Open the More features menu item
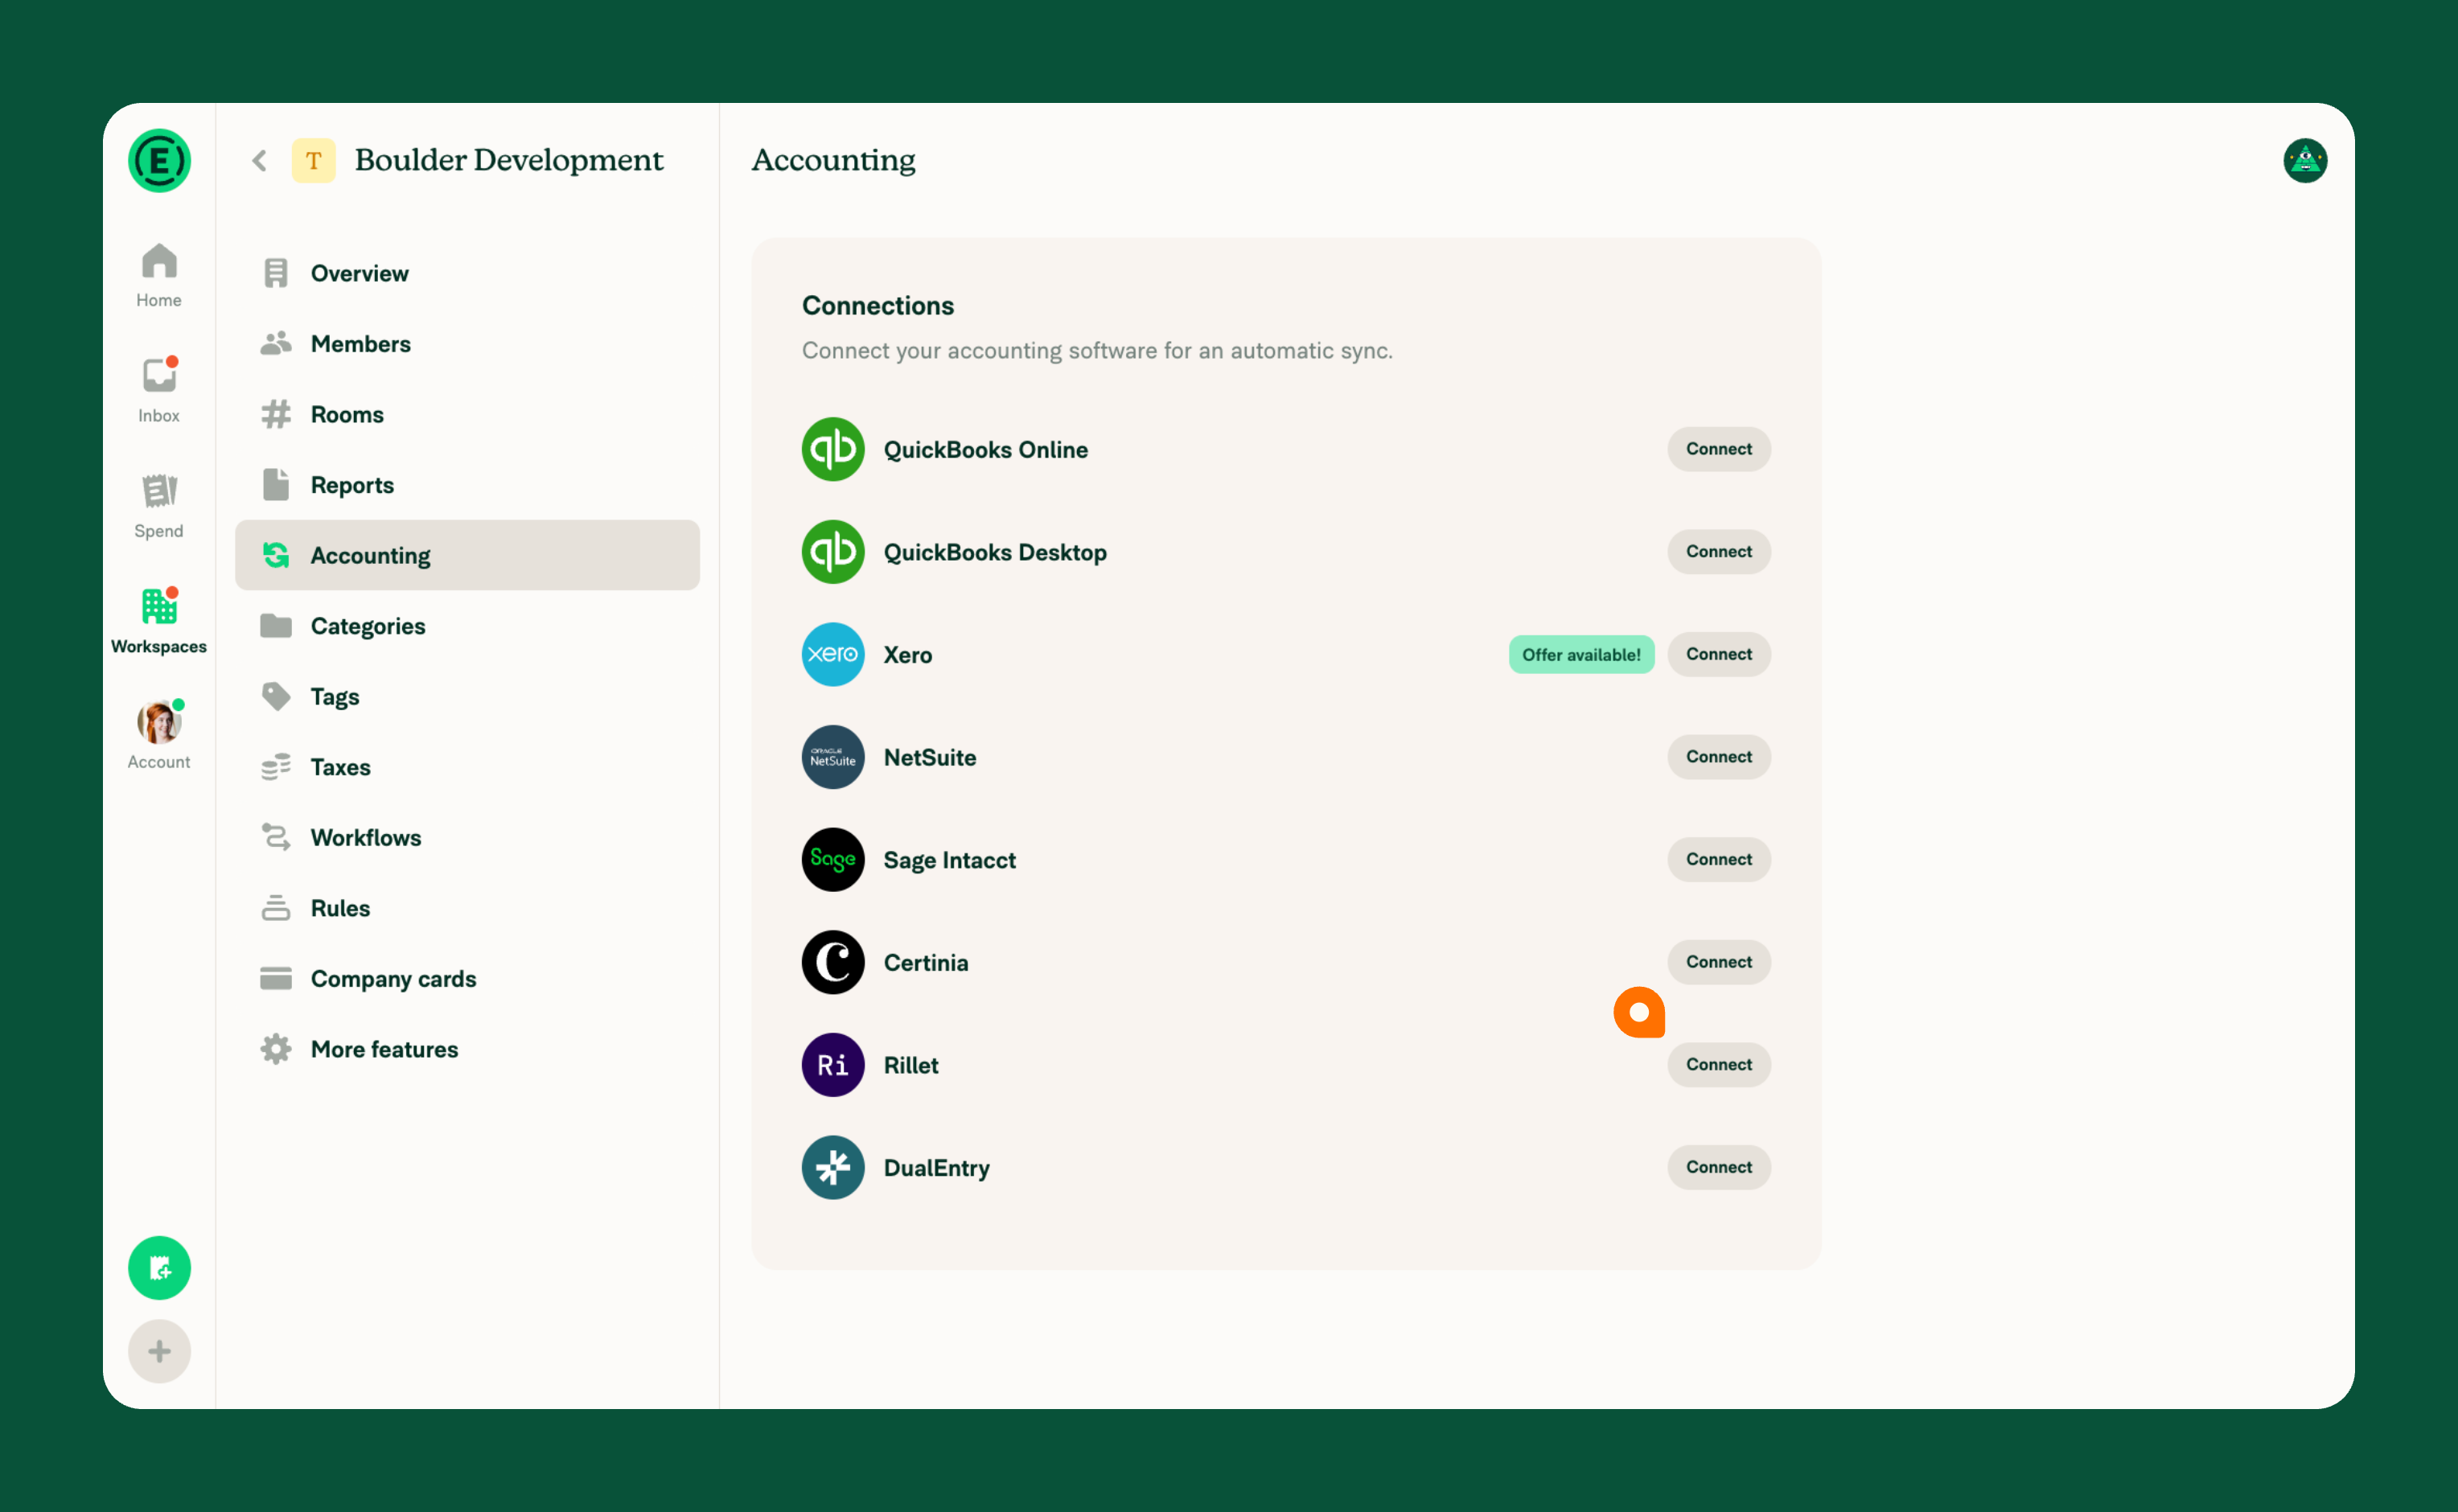Screen dimensions: 2458x1512 click(467, 1049)
